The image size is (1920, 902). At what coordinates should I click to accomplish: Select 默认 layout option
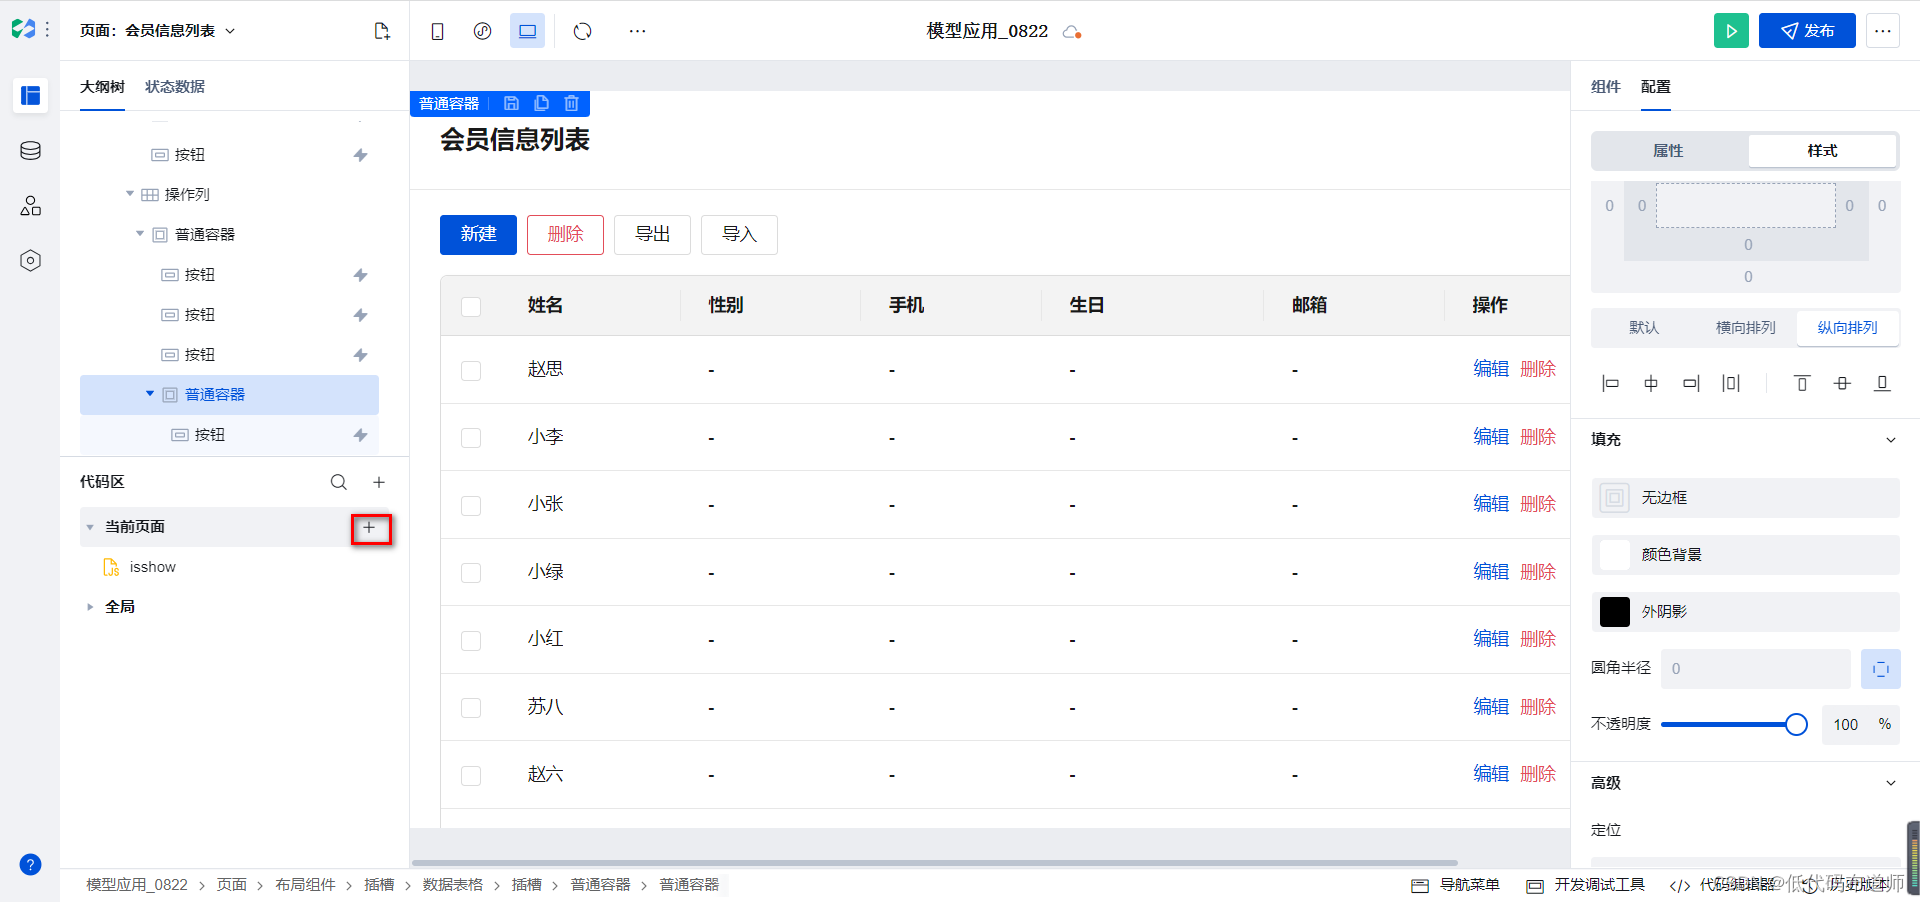pyautogui.click(x=1644, y=328)
